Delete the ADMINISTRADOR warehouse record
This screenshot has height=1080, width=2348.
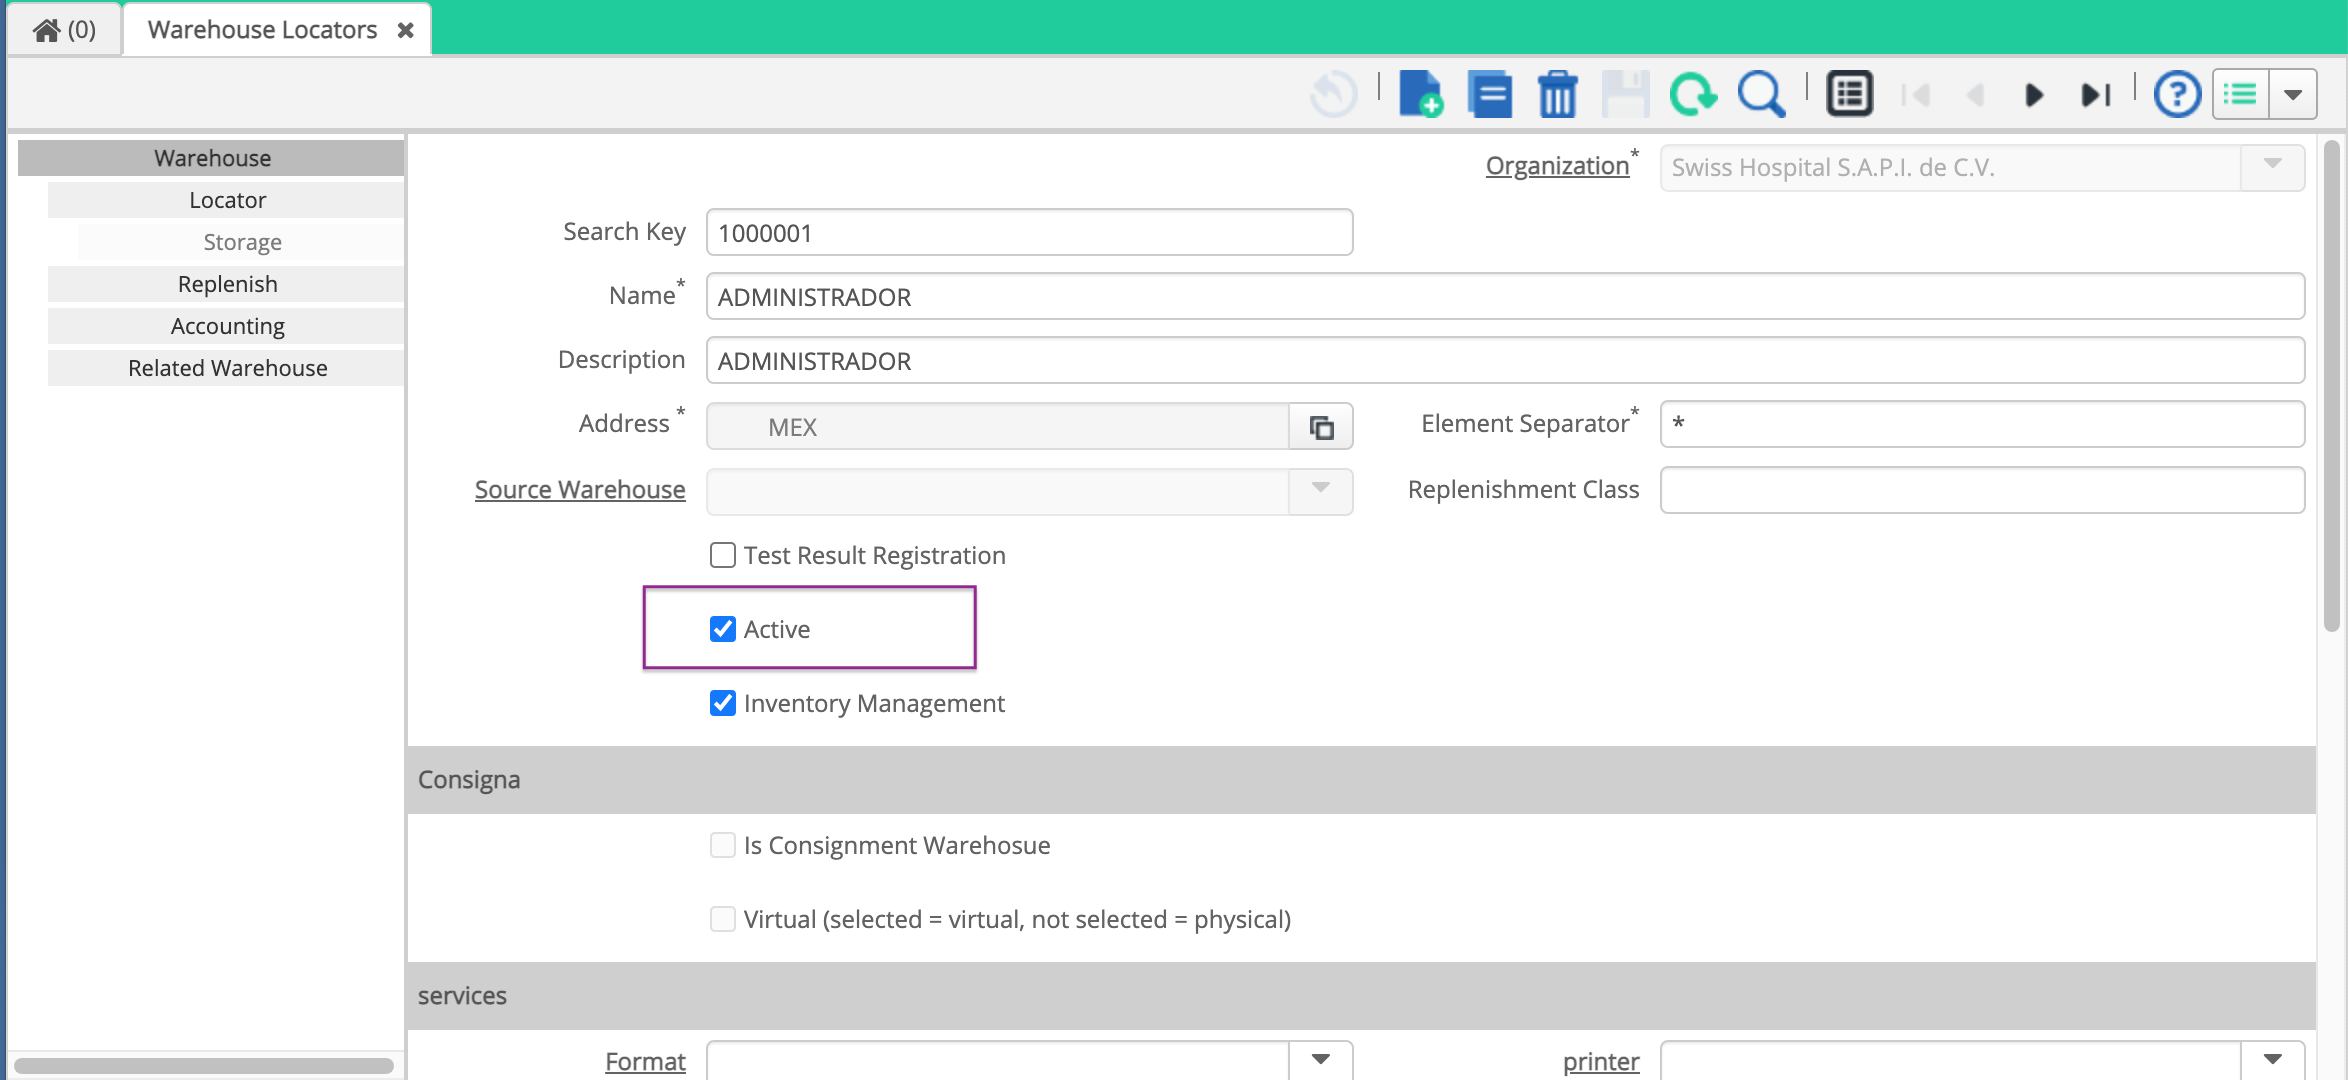(x=1557, y=93)
